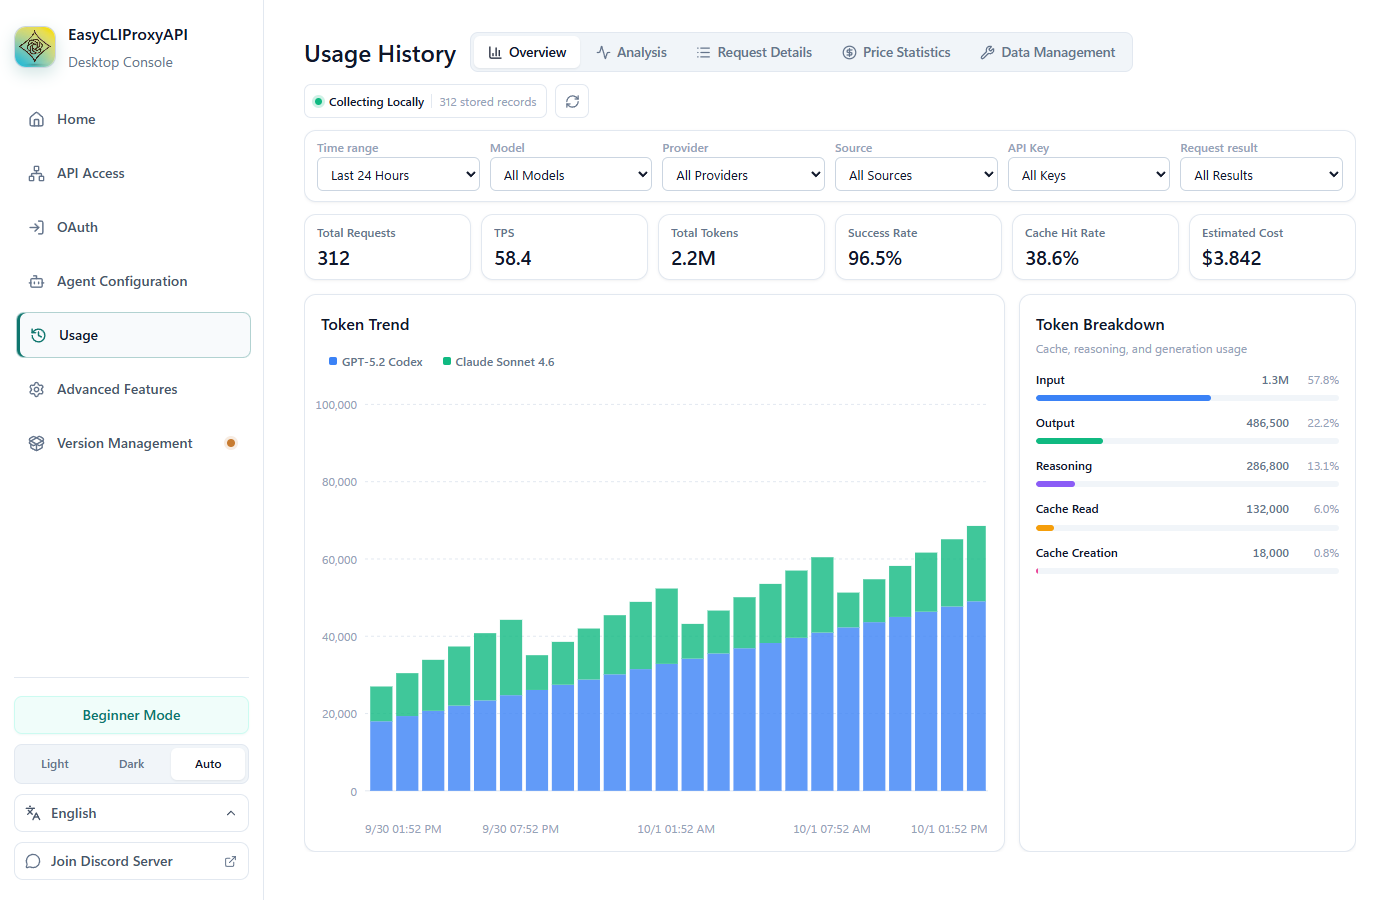
Task: Expand the English language selector
Action: [132, 813]
